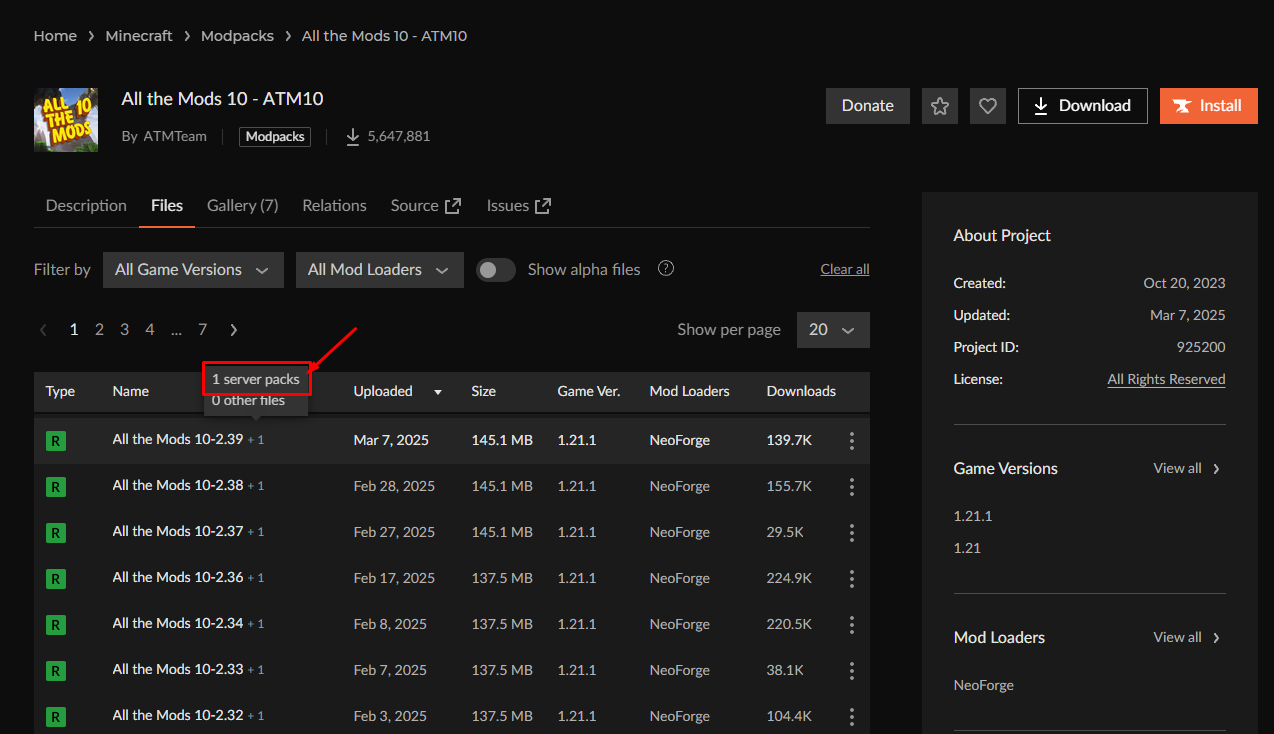
Task: Sort by the Uploaded column arrow
Action: click(437, 392)
